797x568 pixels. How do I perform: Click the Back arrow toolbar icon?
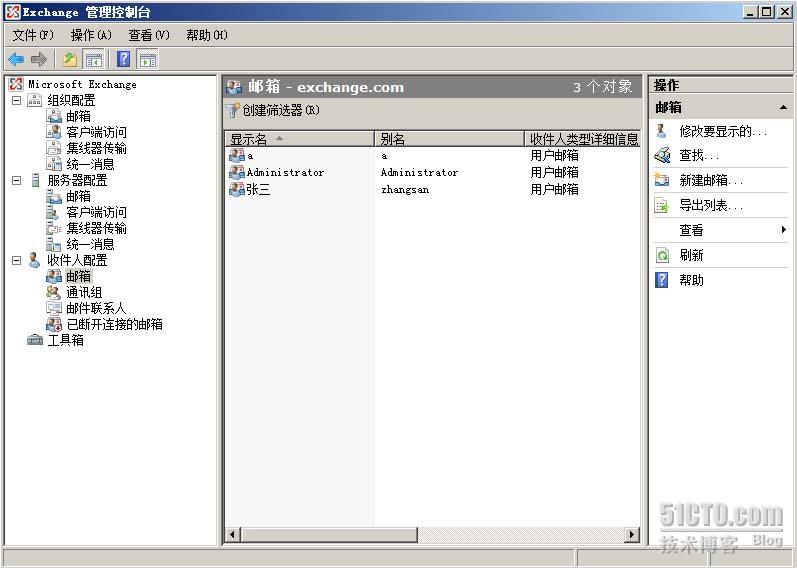(x=16, y=59)
